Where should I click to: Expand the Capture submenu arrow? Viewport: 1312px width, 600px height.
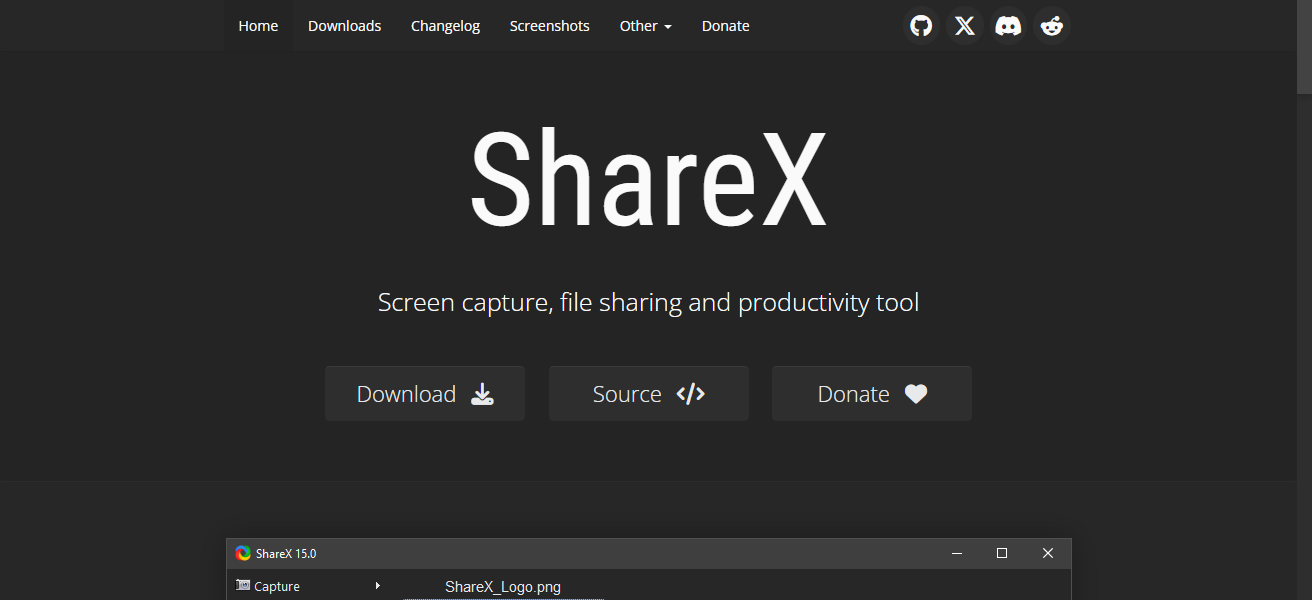pyautogui.click(x=377, y=586)
